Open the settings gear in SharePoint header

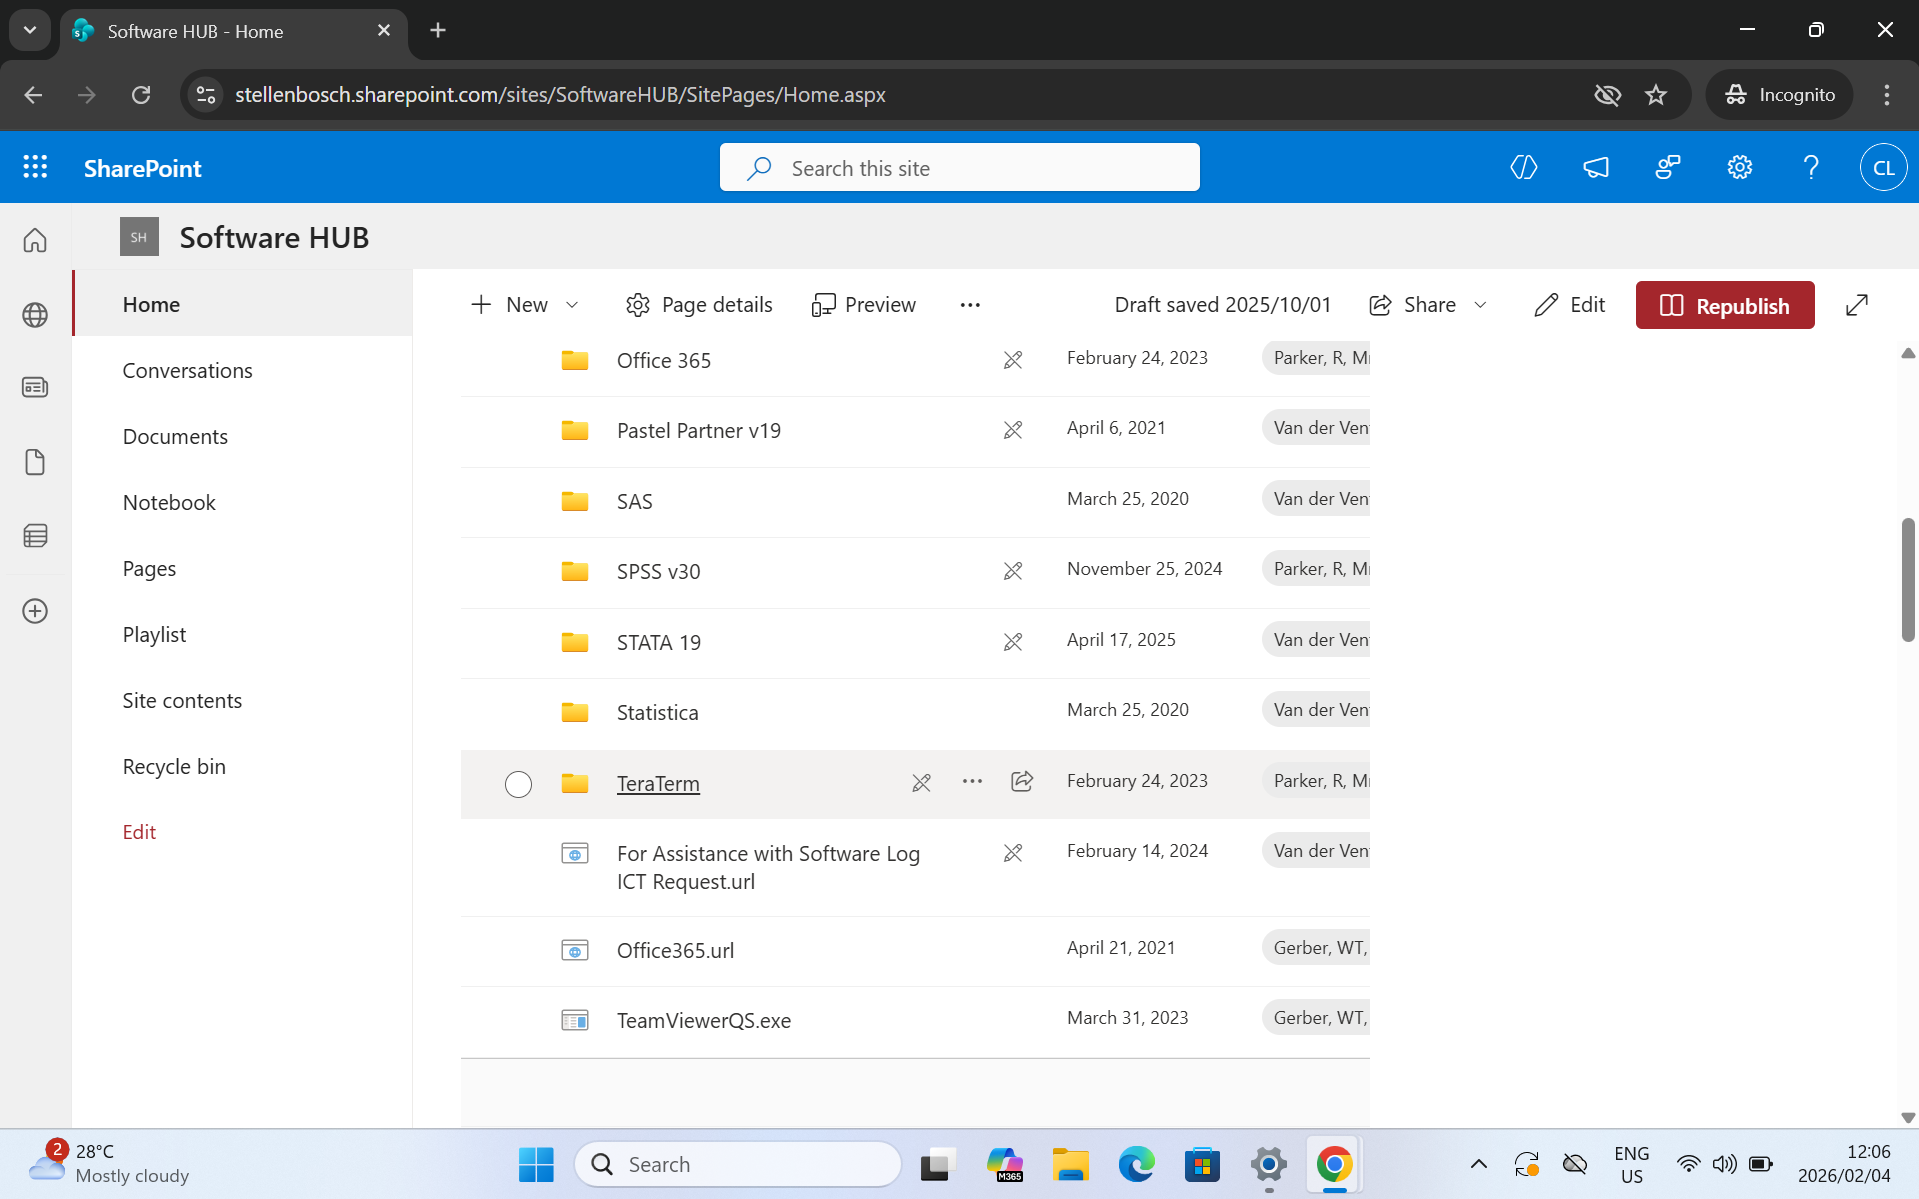(1739, 167)
